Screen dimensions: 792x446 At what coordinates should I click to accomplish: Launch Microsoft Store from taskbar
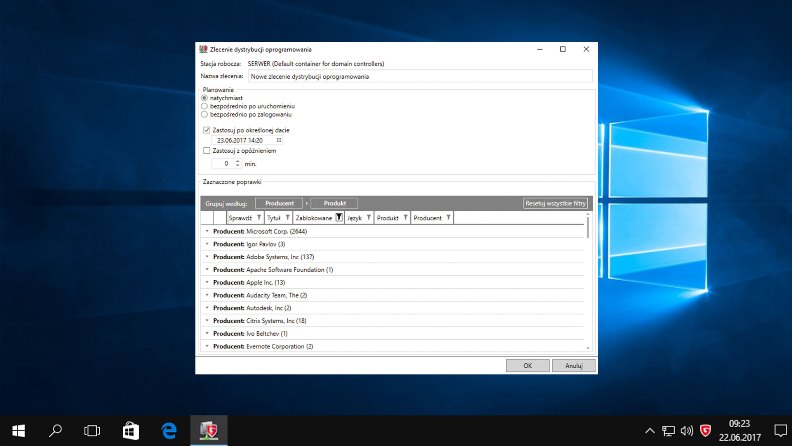(131, 430)
